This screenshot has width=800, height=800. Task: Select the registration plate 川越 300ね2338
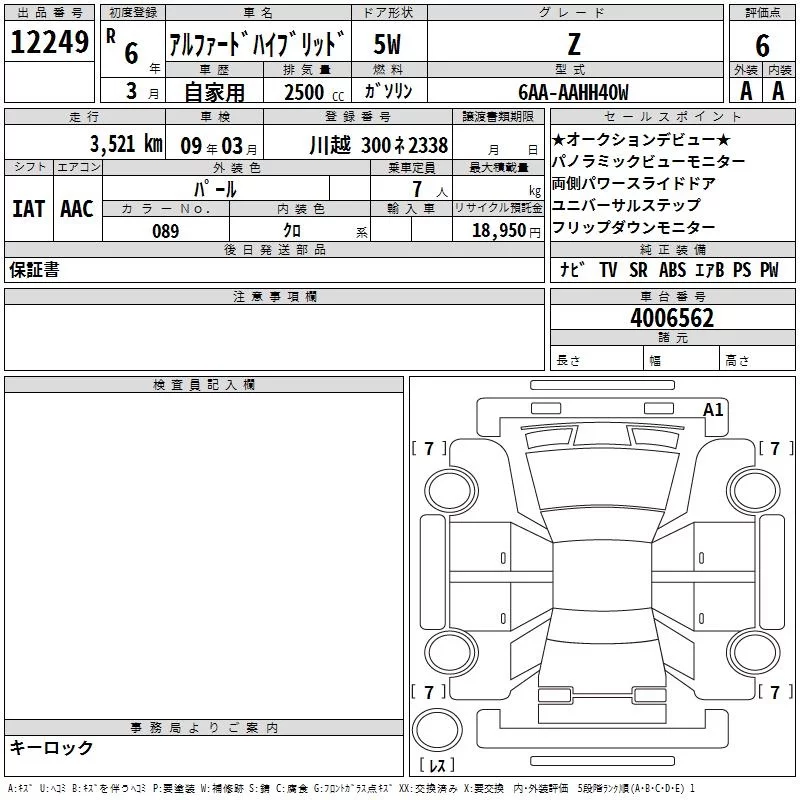pyautogui.click(x=378, y=145)
